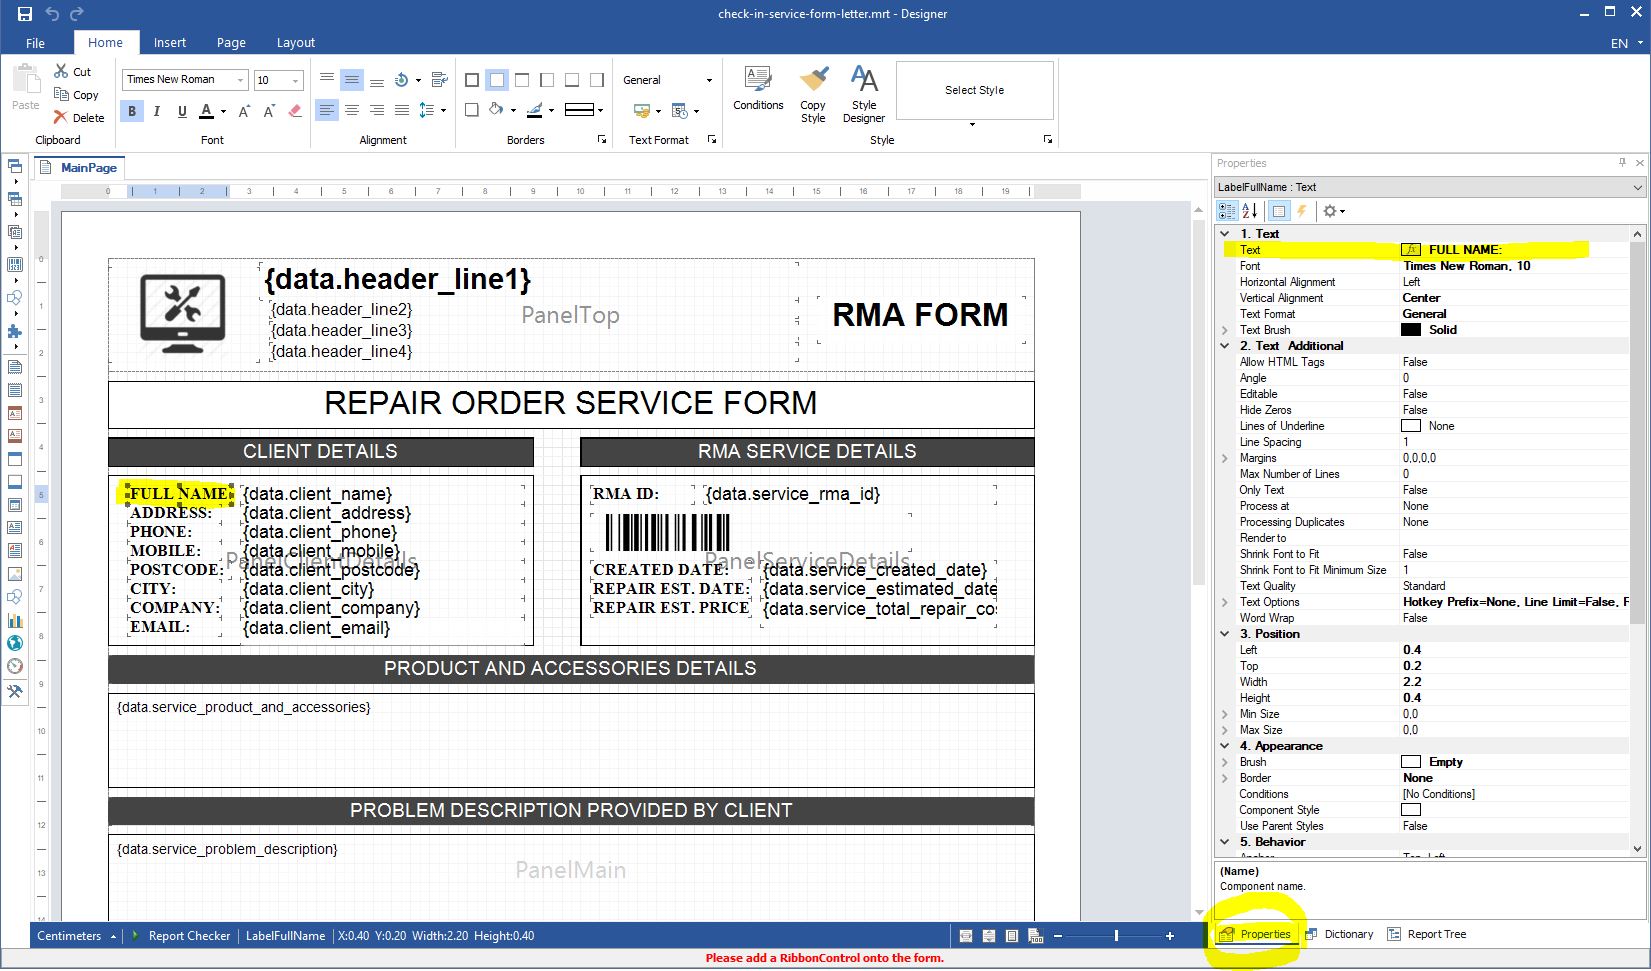The height and width of the screenshot is (971, 1651).
Task: Click the Cut button in Clipboard
Action: coord(73,72)
